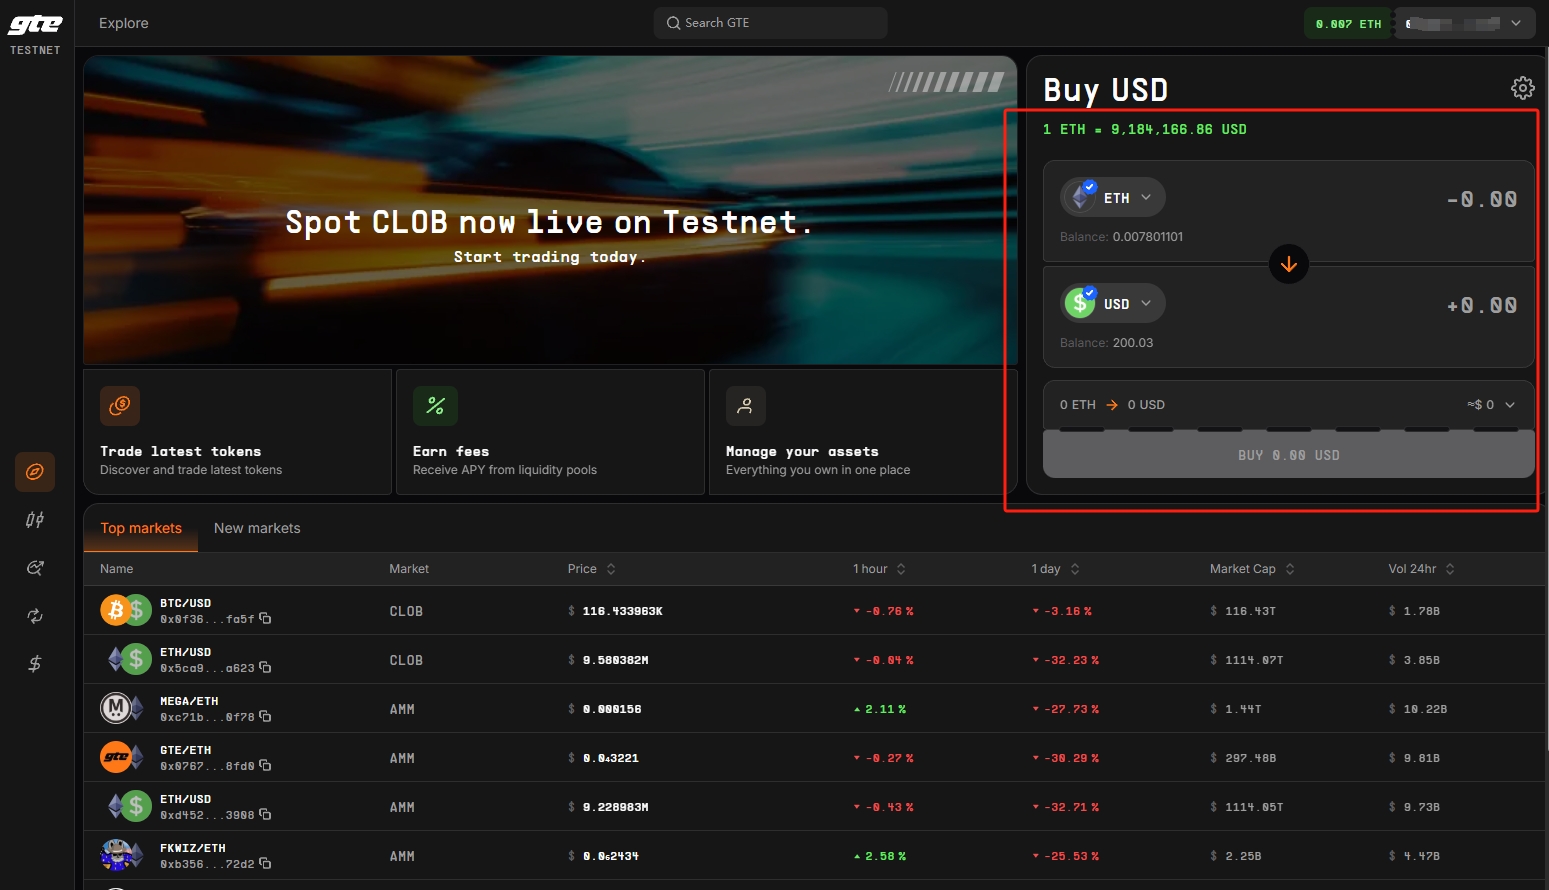
Task: Open the USD token selector dropdown
Action: pos(1113,304)
